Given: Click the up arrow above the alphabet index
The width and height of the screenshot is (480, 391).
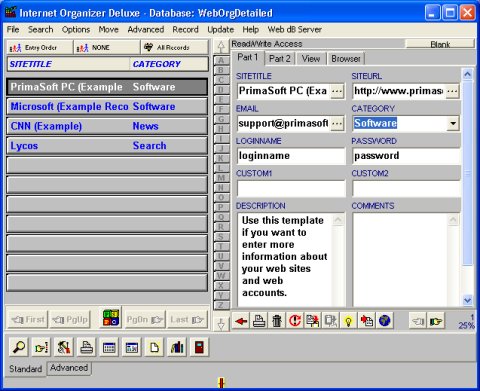Looking at the screenshot, I should [x=221, y=47].
